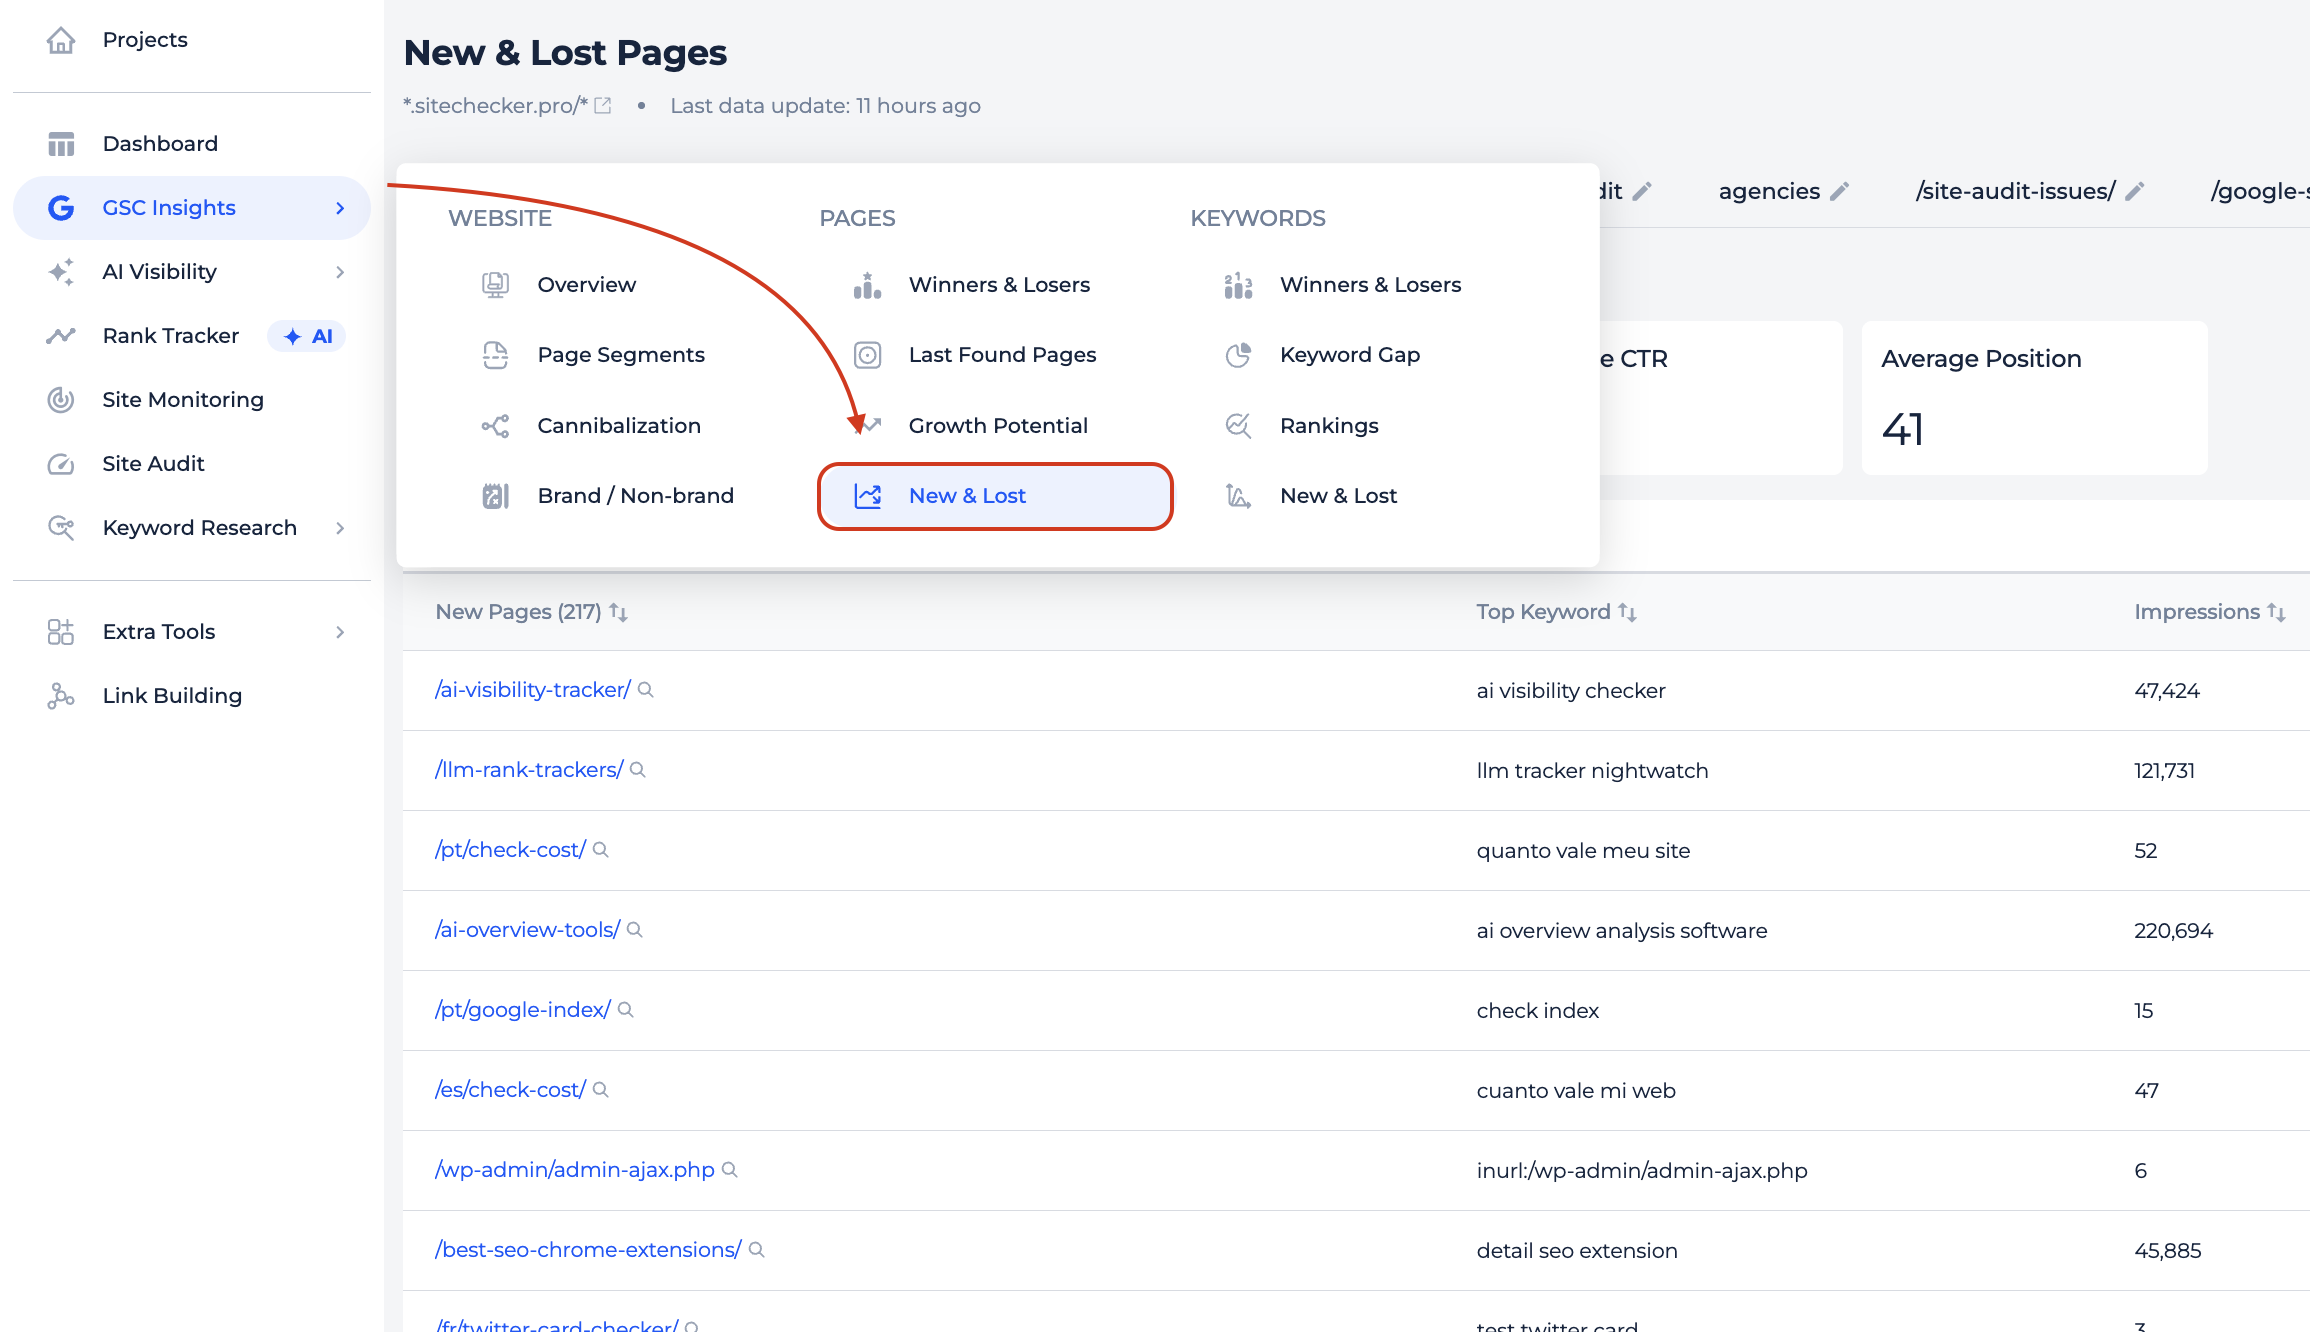Image resolution: width=2310 pixels, height=1332 pixels.
Task: Click the search icon next to /wp-admin/admin-ajax.php
Action: coord(730,1170)
